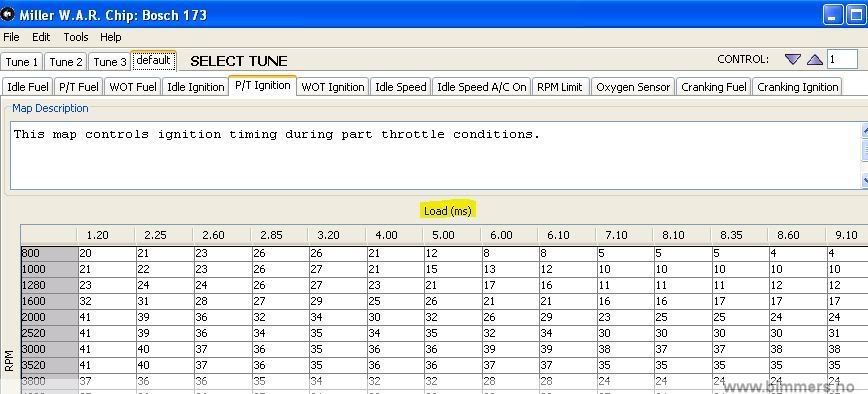Click the app icon in the title bar
Viewport: 868px width, 394px height.
pyautogui.click(x=8, y=14)
